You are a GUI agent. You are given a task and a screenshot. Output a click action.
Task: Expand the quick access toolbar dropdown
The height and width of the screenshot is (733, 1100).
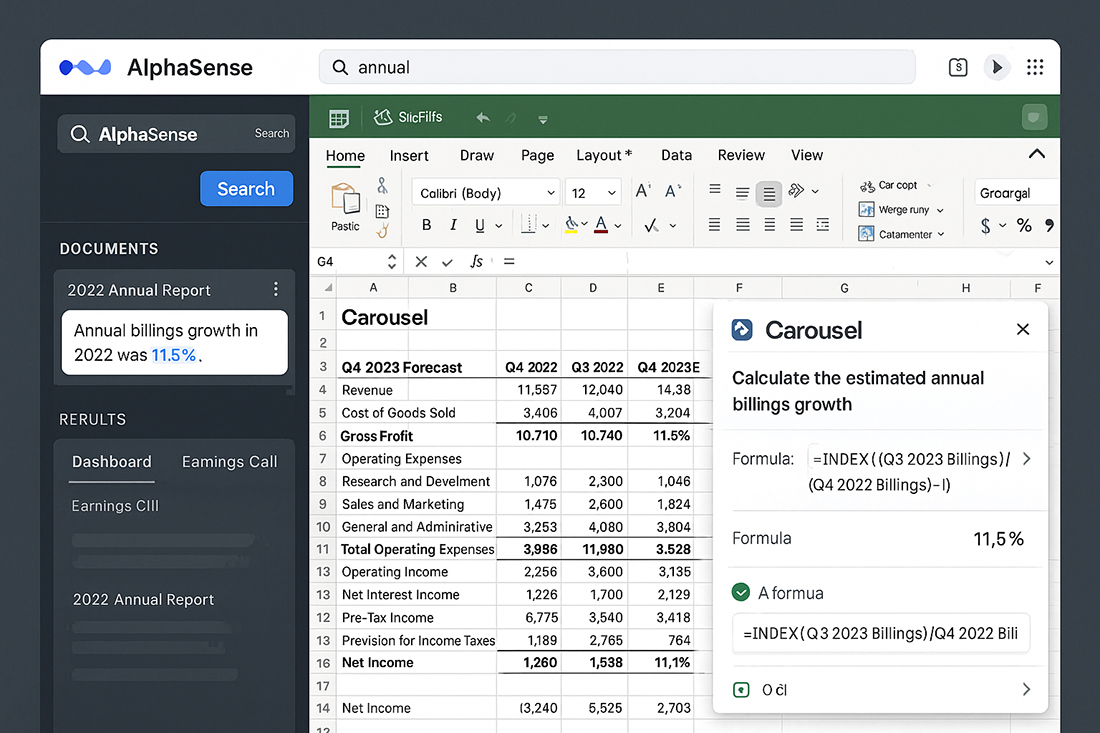pyautogui.click(x=542, y=120)
